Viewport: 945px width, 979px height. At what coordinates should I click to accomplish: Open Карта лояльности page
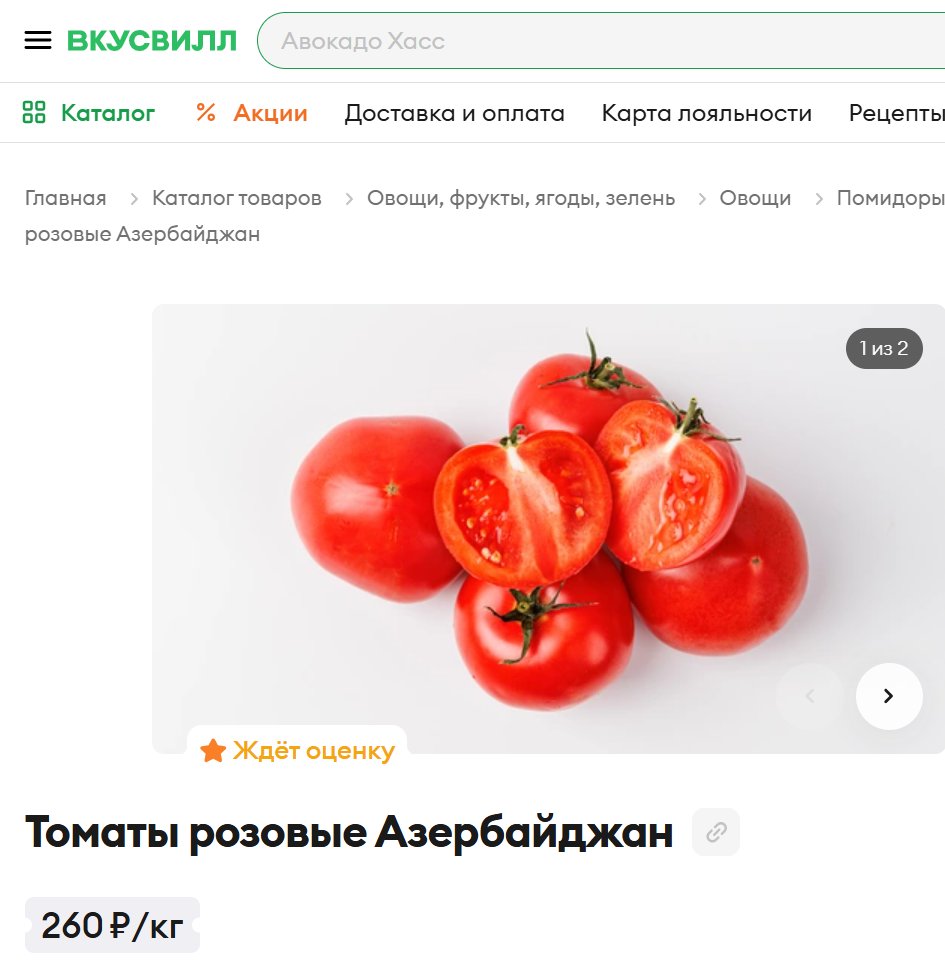[707, 113]
